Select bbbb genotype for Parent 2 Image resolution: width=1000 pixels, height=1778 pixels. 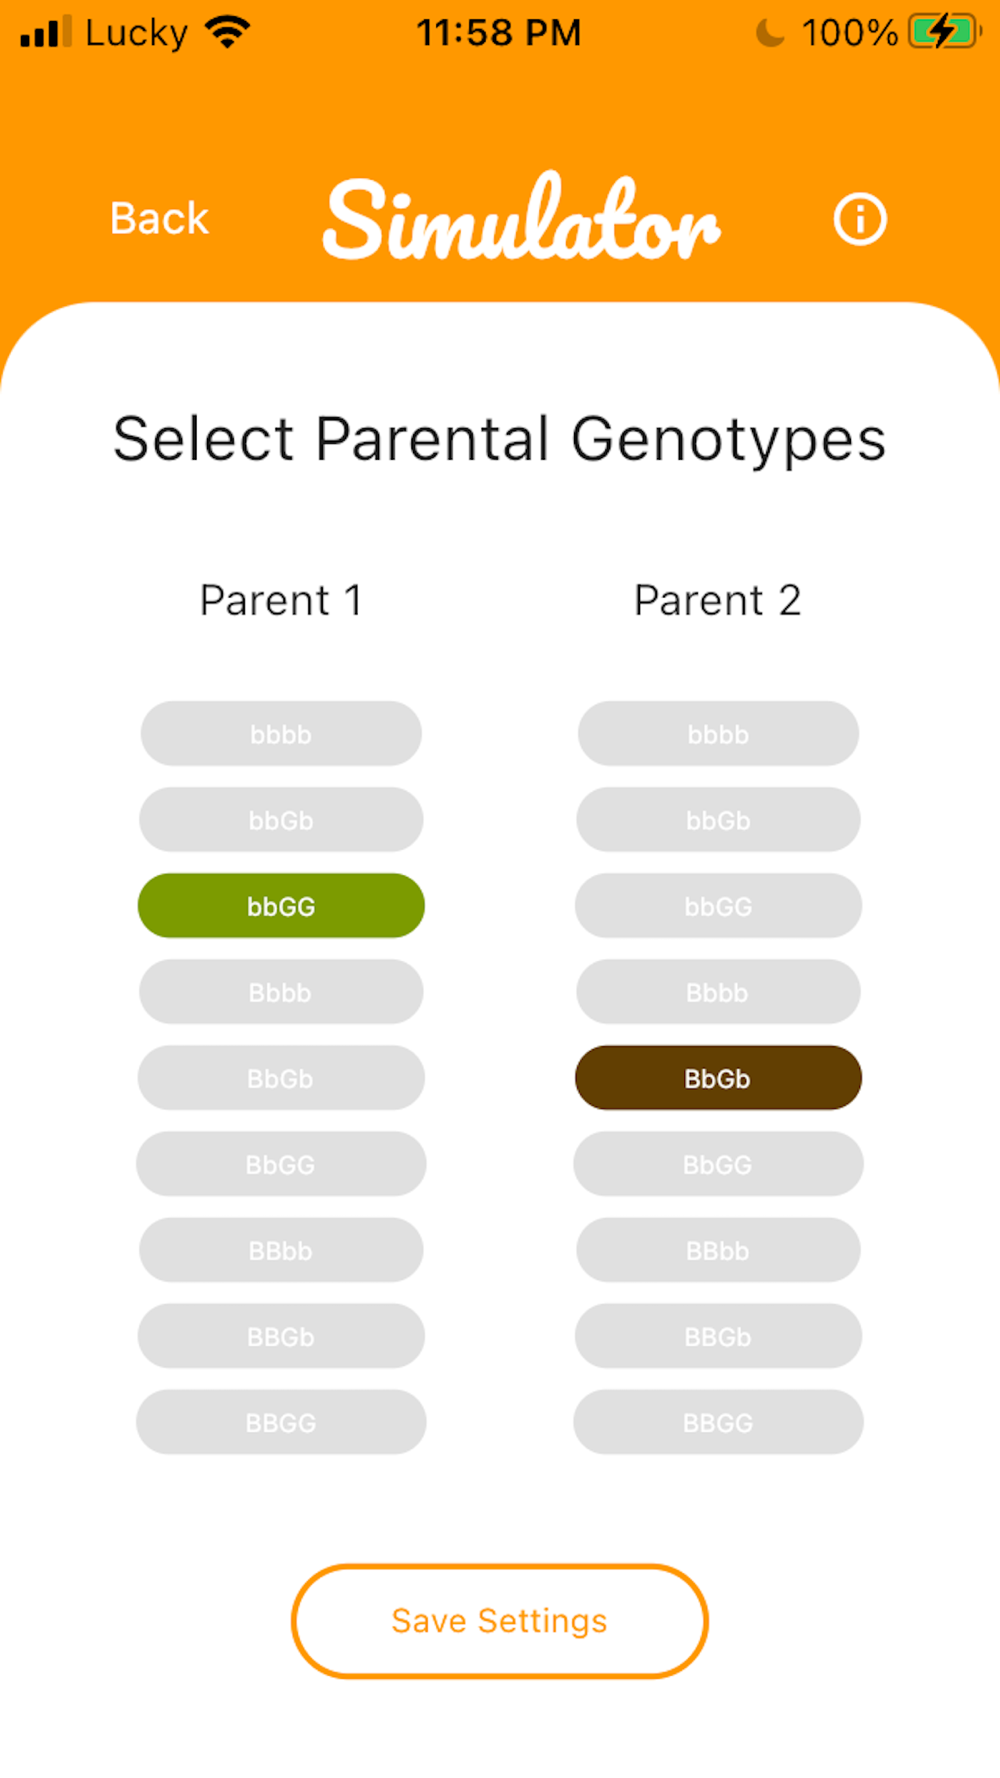click(x=718, y=734)
